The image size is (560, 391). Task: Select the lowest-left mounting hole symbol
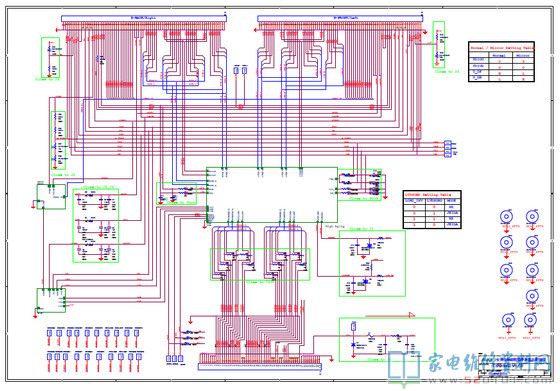click(x=508, y=320)
